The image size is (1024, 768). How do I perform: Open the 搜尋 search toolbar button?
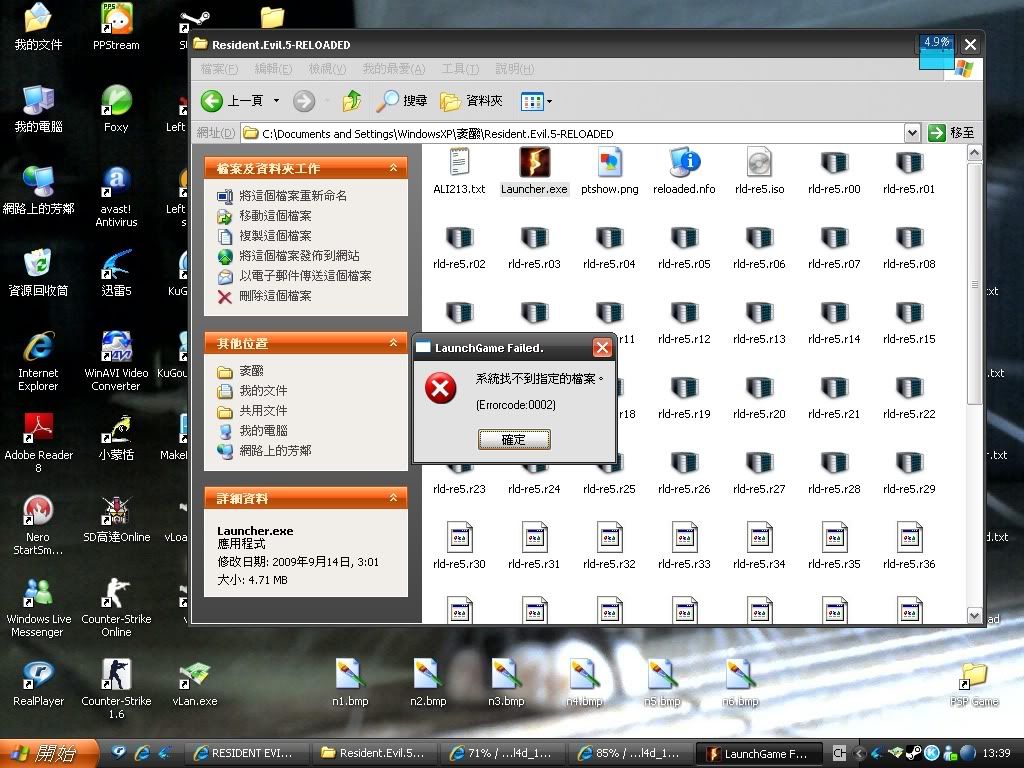402,101
